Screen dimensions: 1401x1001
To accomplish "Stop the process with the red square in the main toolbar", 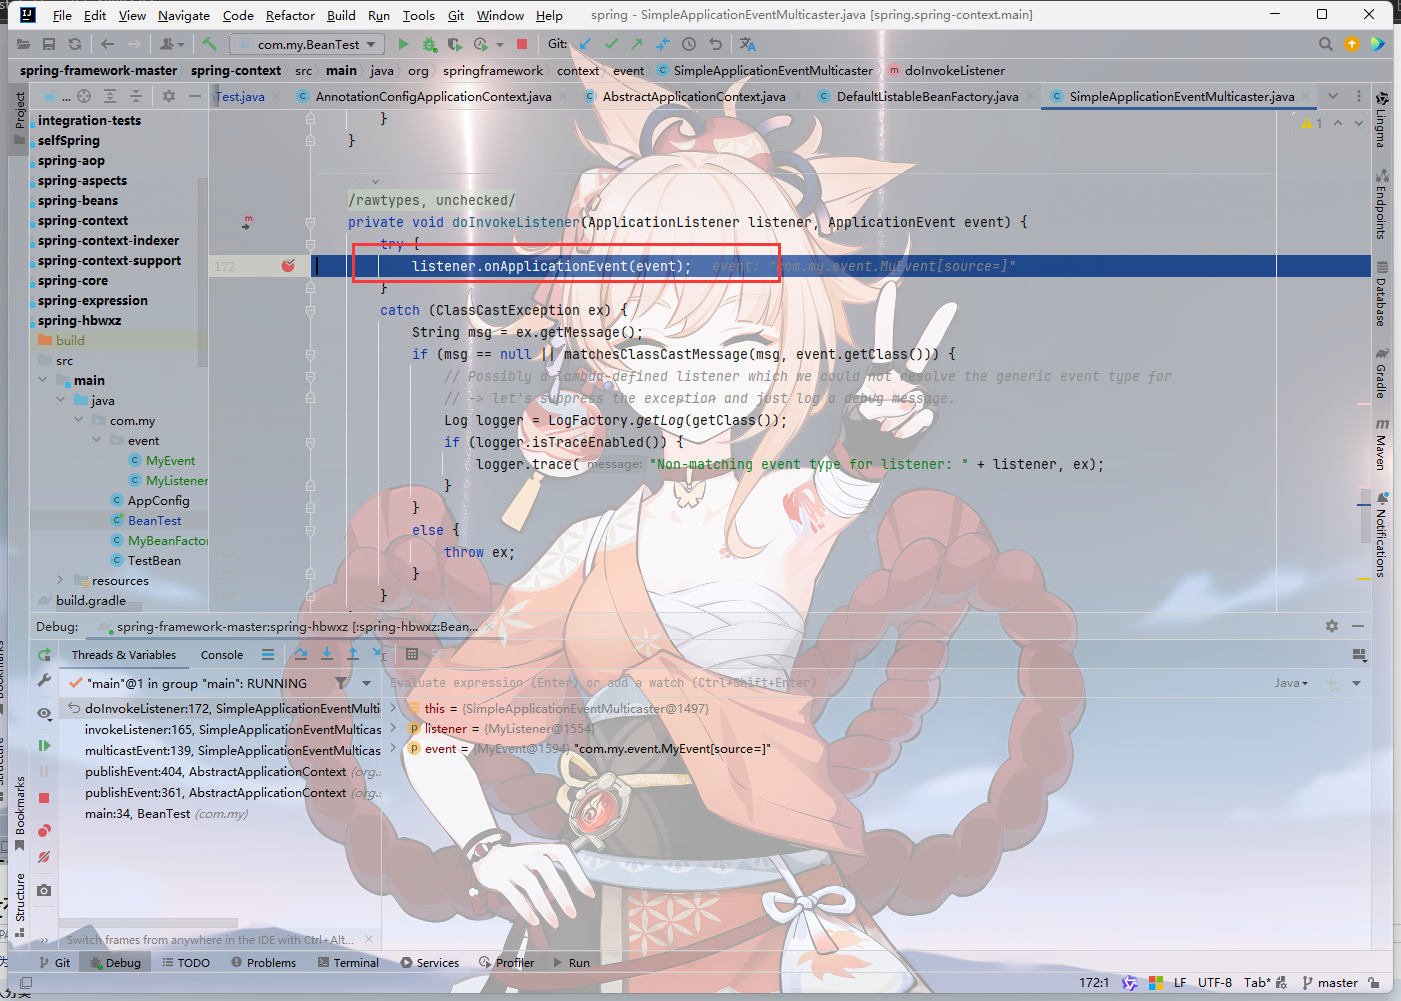I will tap(521, 44).
